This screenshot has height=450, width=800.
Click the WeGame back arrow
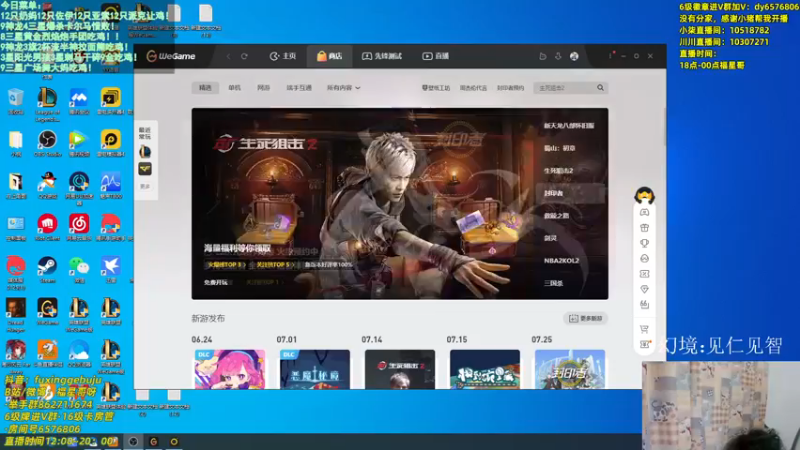coord(228,56)
